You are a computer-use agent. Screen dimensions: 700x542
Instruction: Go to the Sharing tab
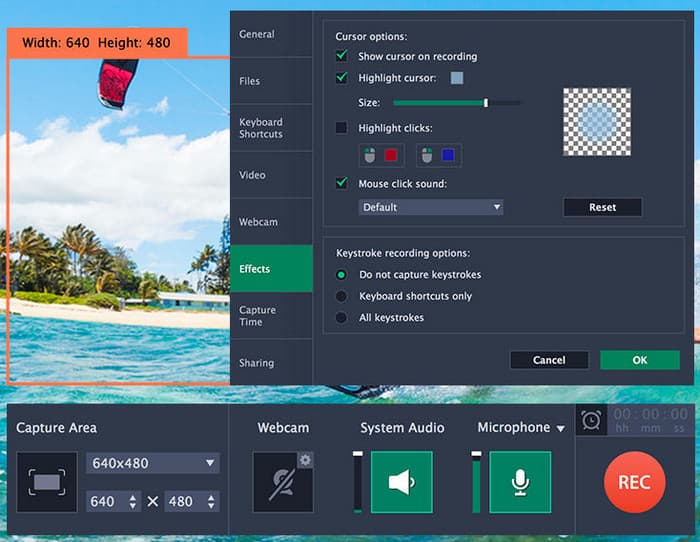(x=271, y=363)
